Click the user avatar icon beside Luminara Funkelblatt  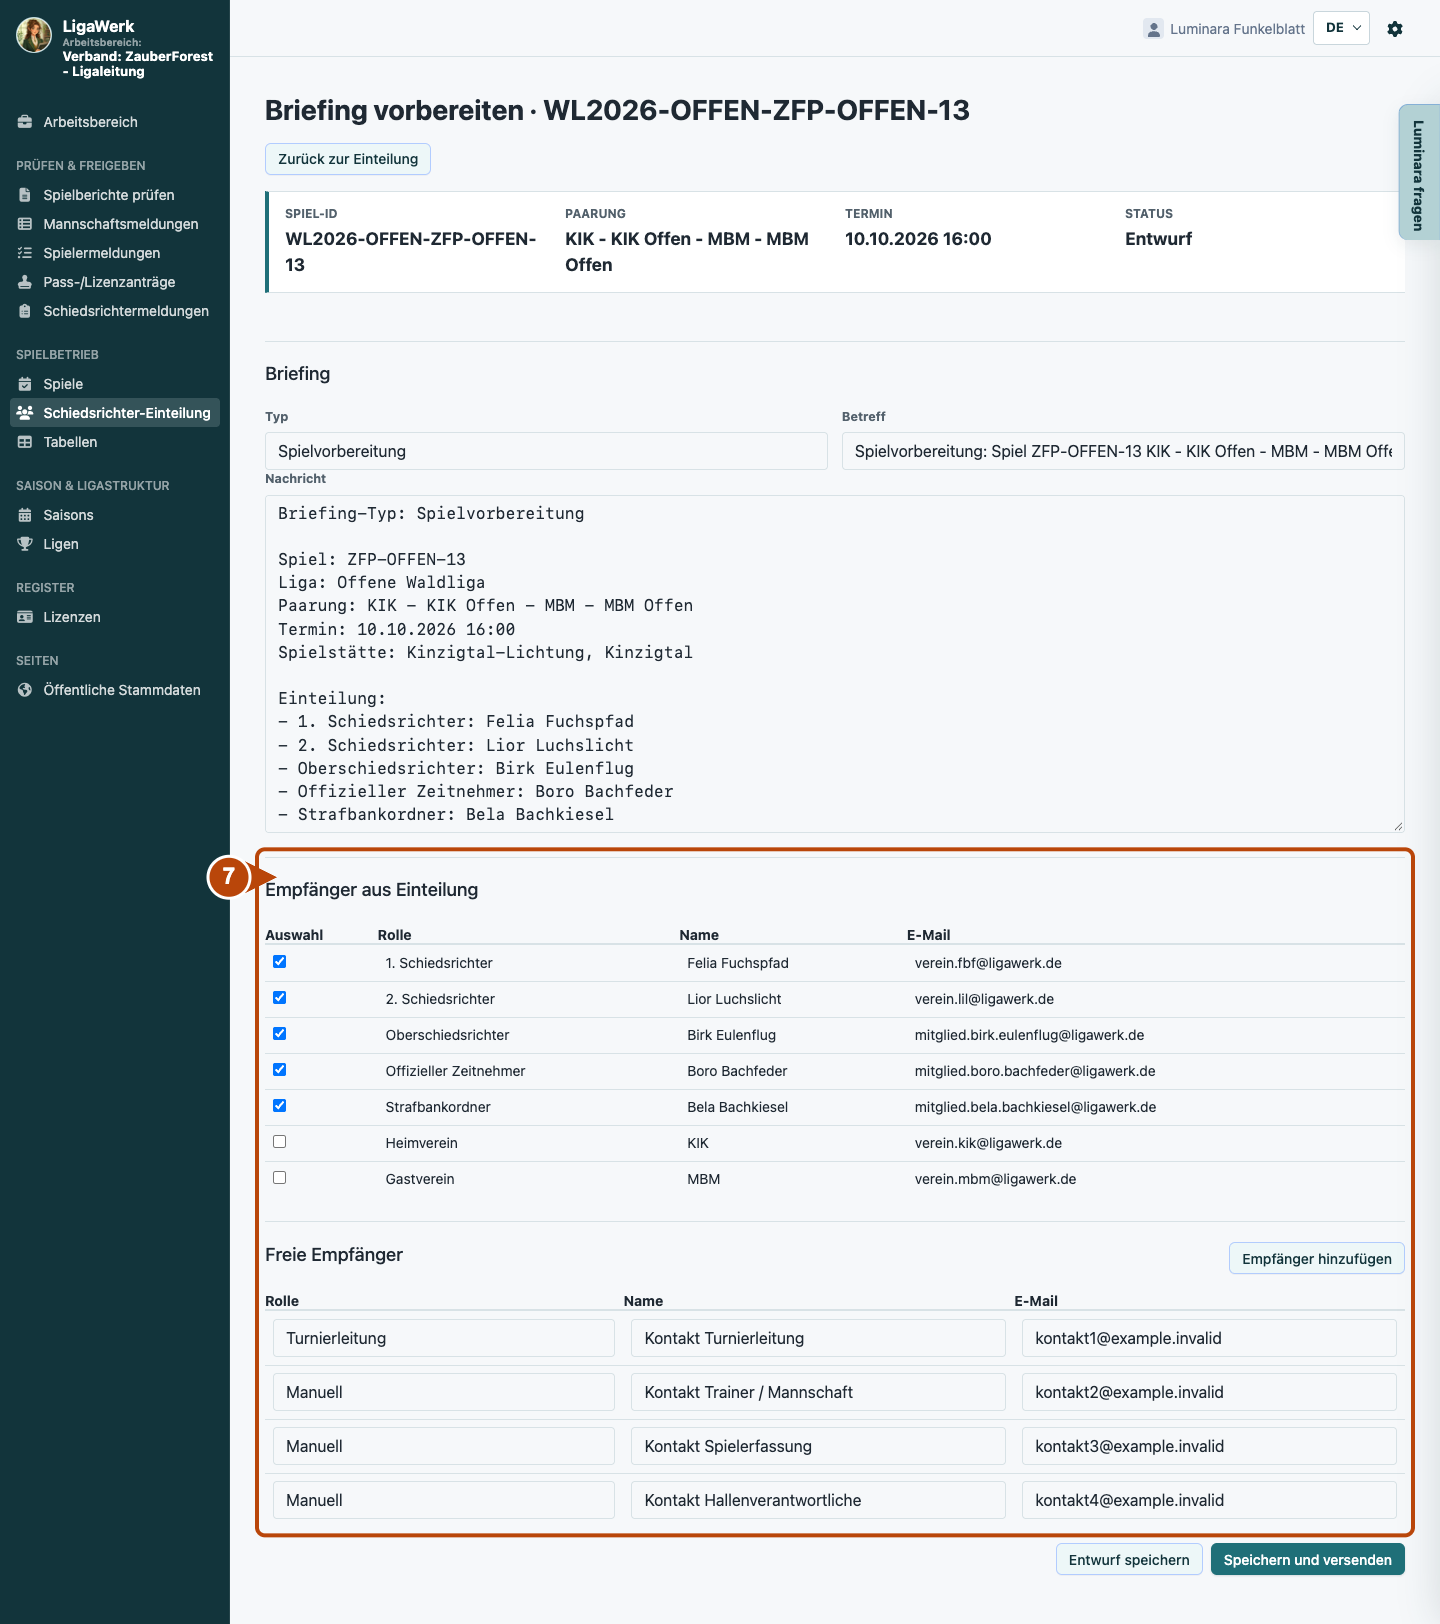pyautogui.click(x=1153, y=29)
